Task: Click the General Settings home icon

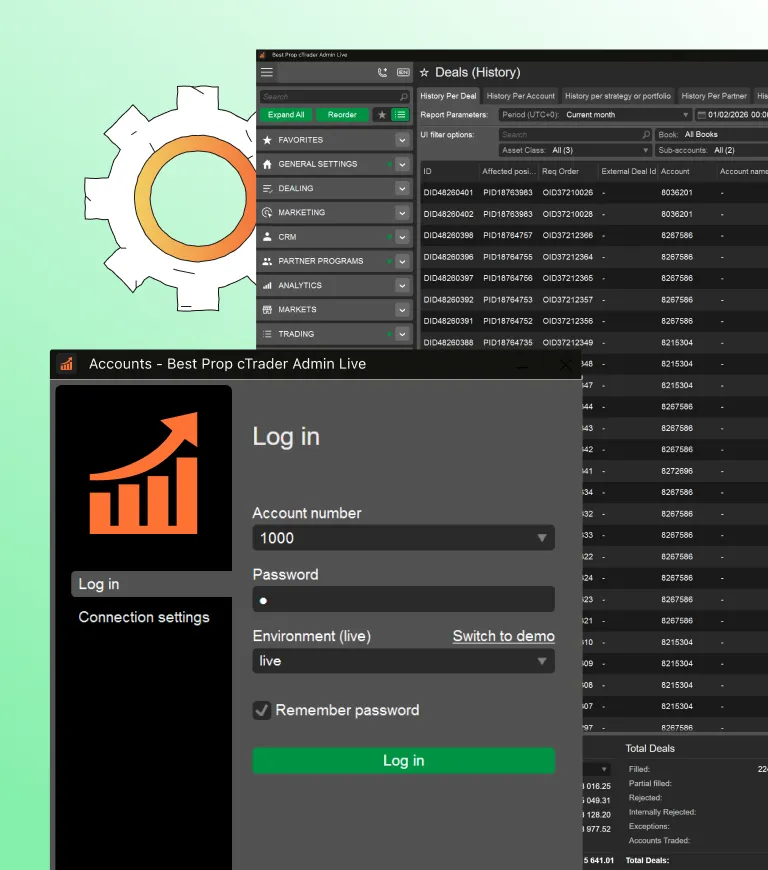Action: [x=267, y=164]
